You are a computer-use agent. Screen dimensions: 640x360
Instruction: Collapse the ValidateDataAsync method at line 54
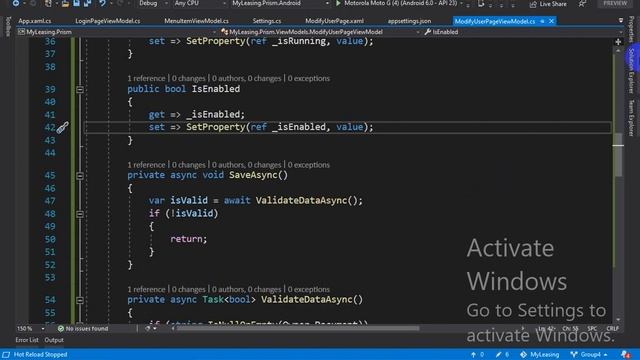tap(80, 300)
